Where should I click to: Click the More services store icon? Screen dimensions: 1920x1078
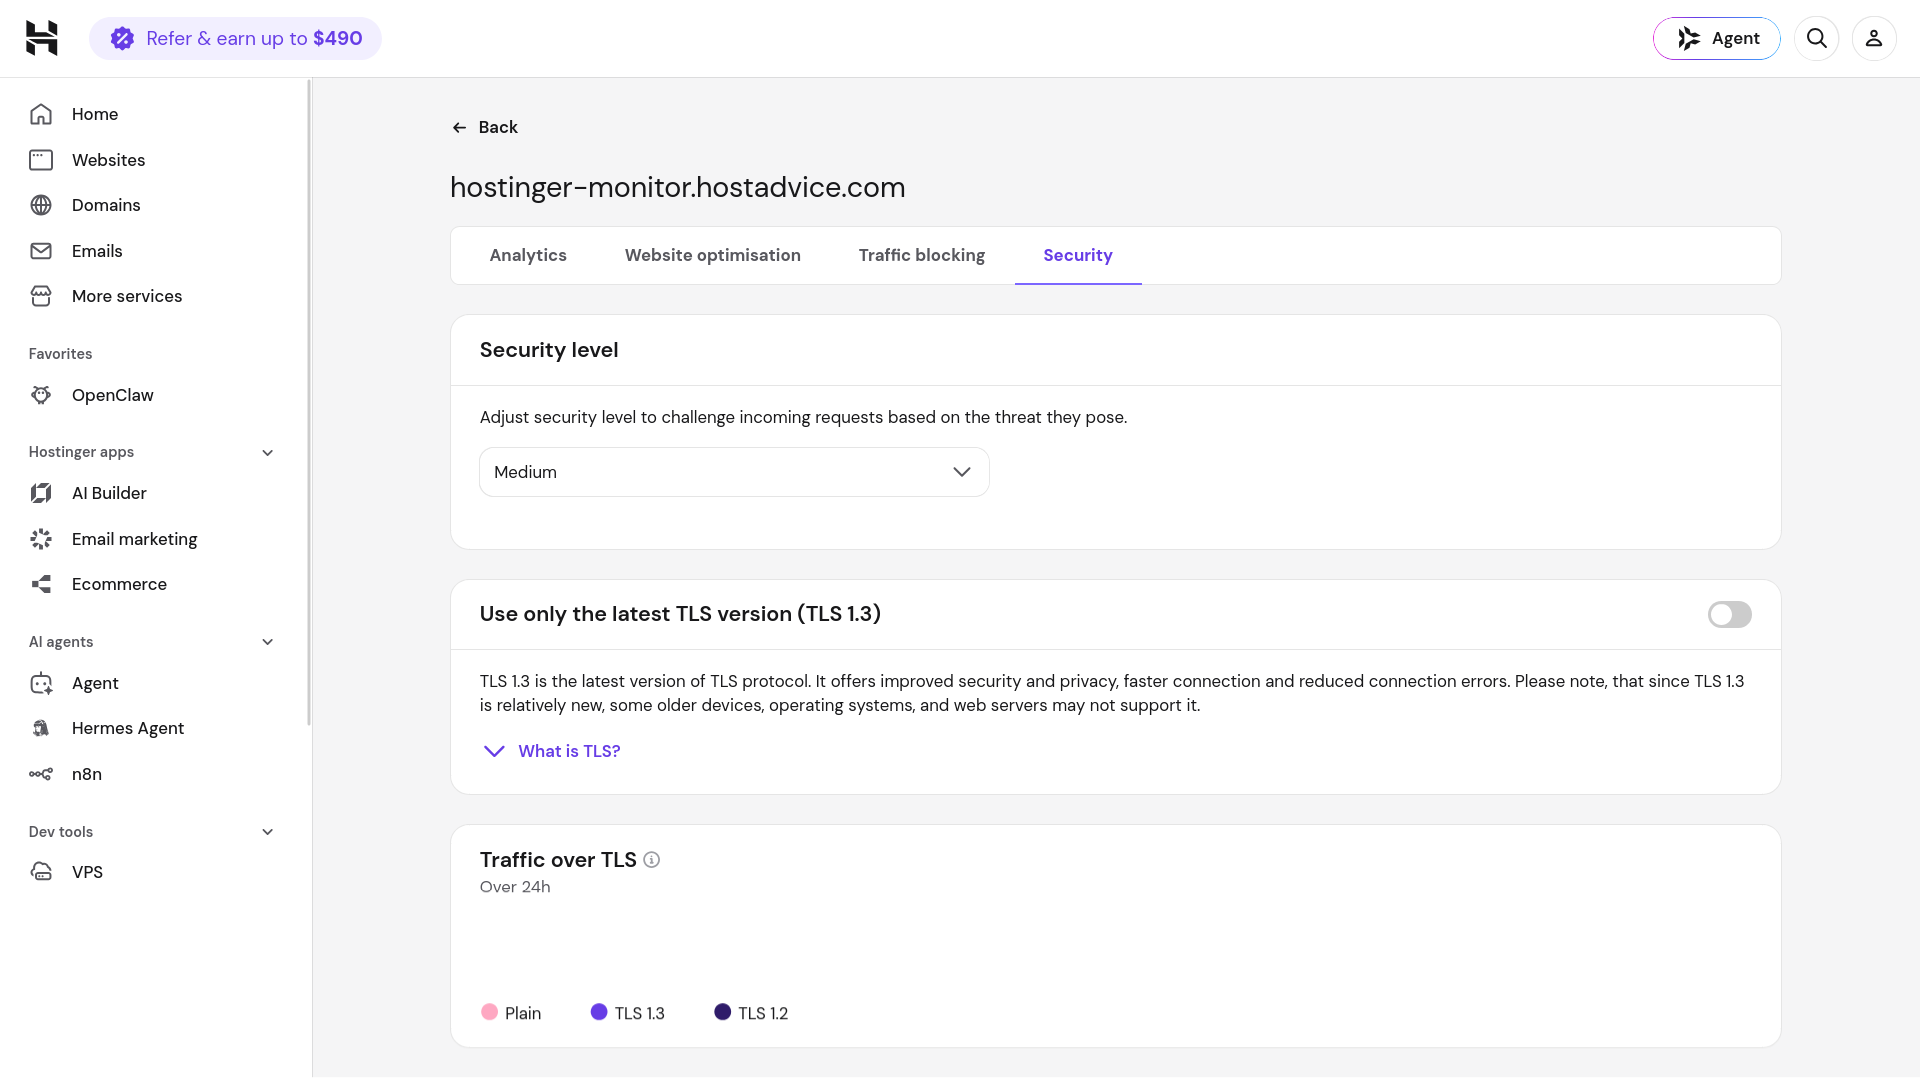tap(41, 296)
